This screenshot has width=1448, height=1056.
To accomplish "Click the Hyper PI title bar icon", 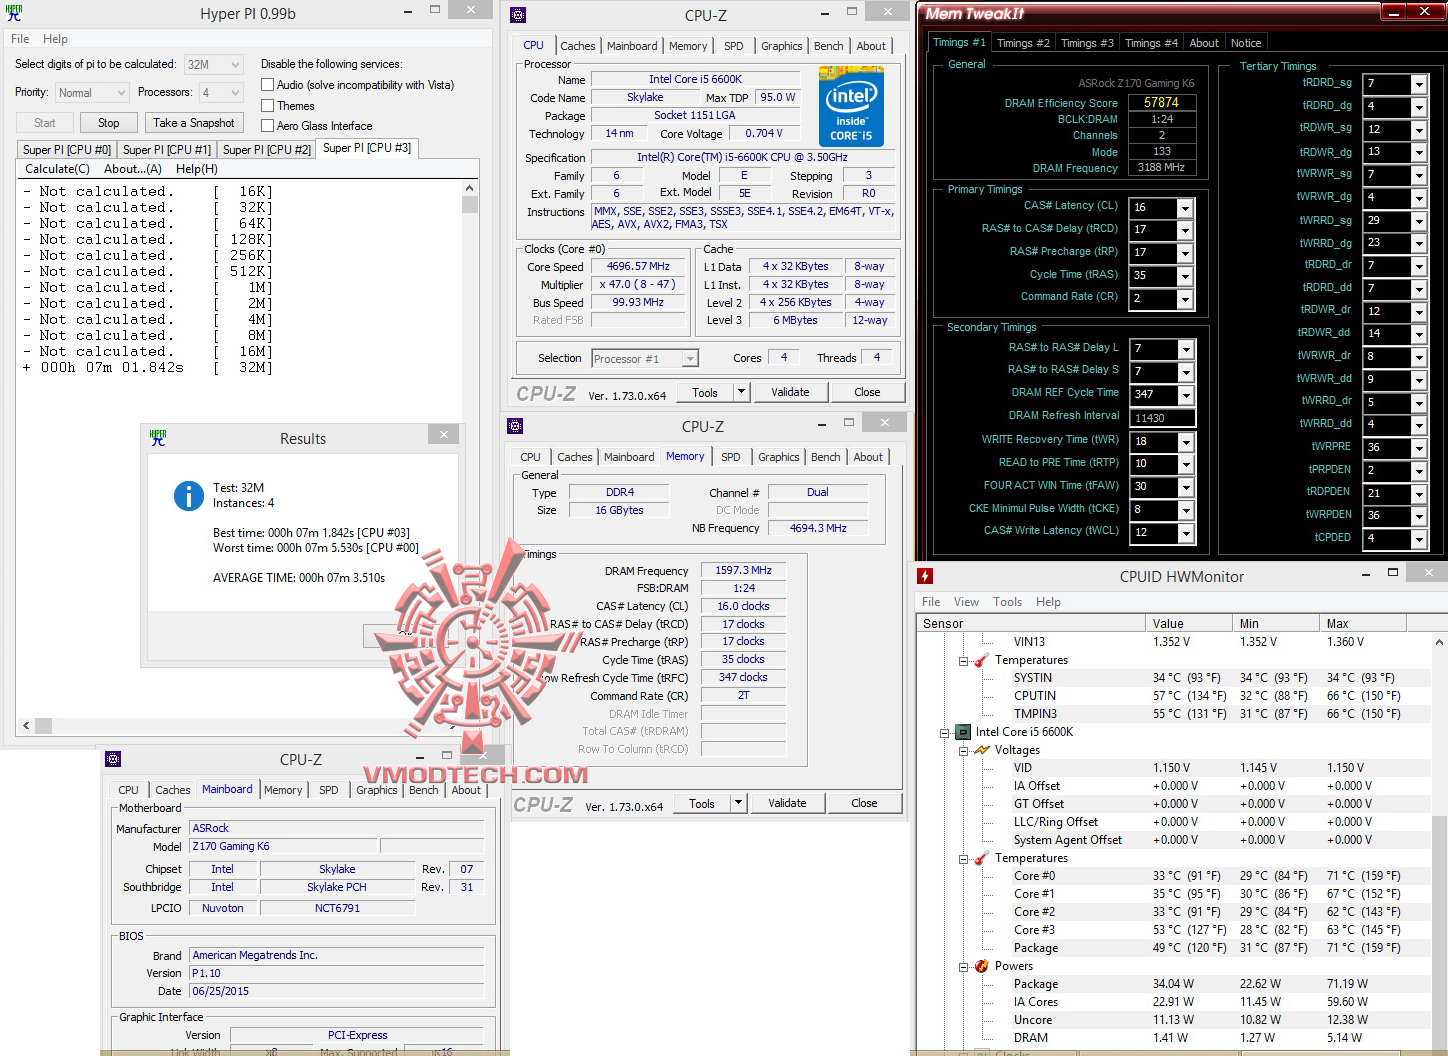I will click(16, 14).
